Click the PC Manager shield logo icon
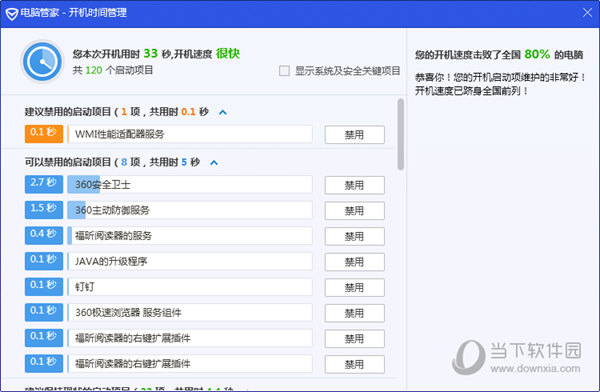 11,14
